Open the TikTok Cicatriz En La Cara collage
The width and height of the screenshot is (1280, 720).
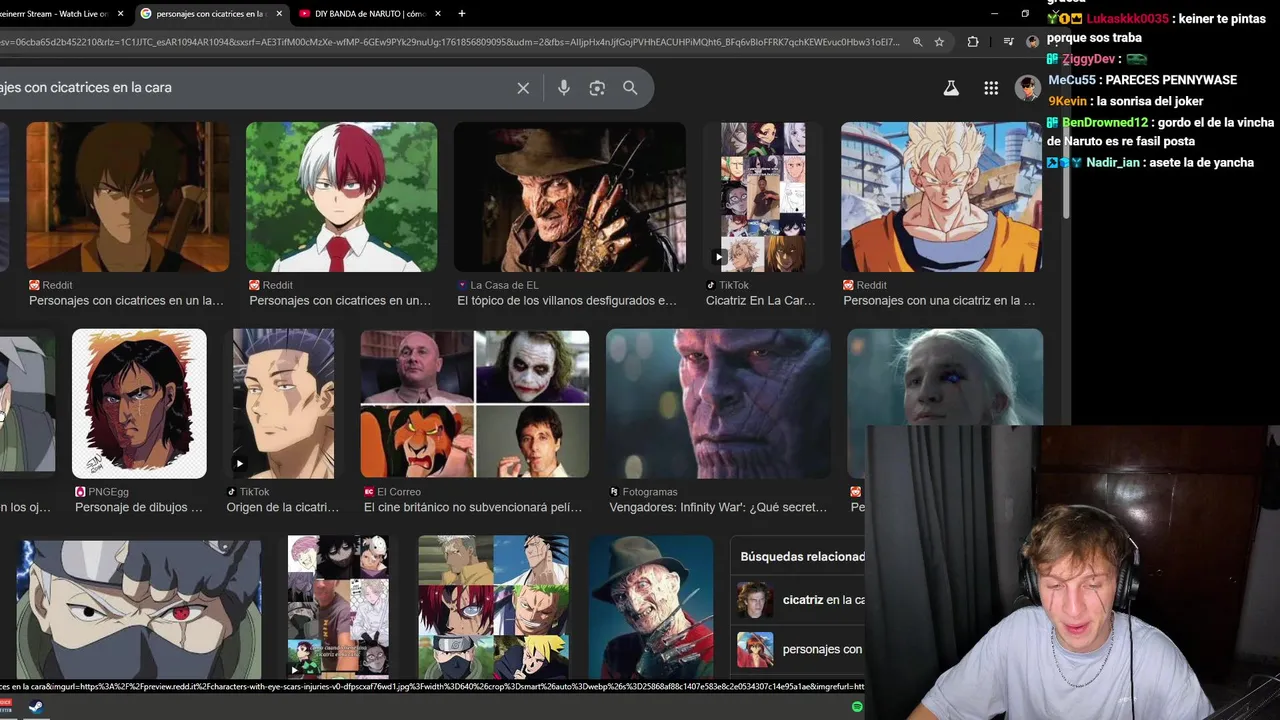coord(763,197)
